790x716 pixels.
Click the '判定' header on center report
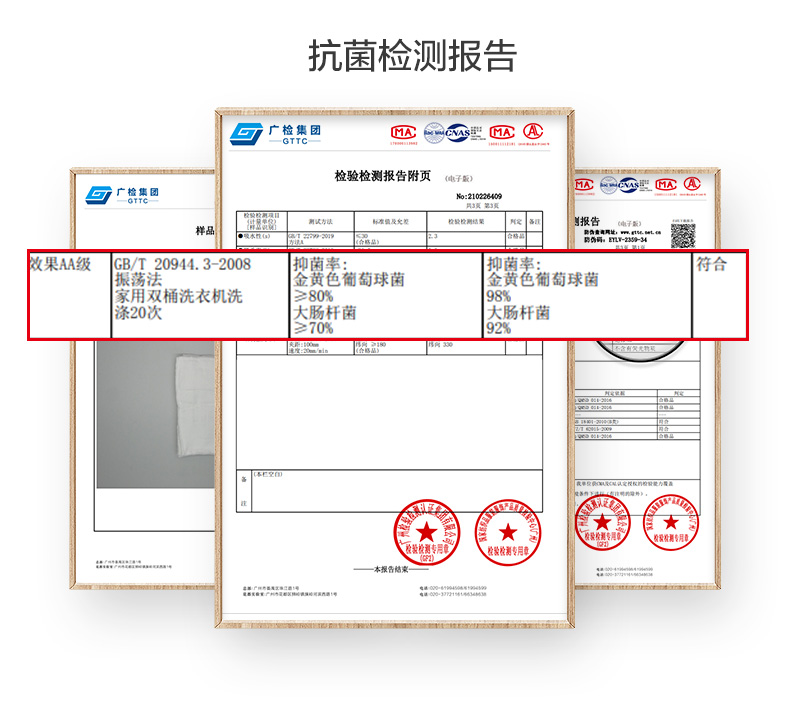pos(516,222)
